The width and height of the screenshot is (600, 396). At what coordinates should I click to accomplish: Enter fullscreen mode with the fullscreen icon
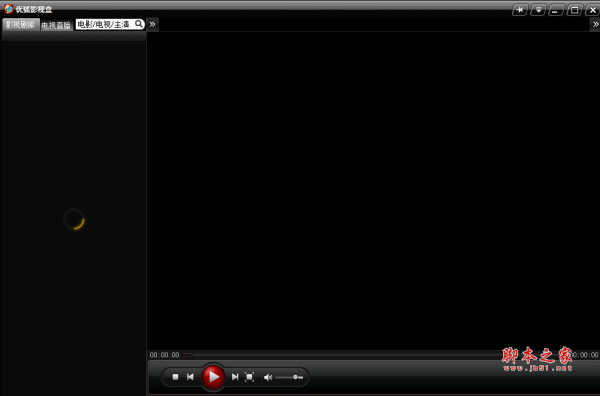pos(249,377)
